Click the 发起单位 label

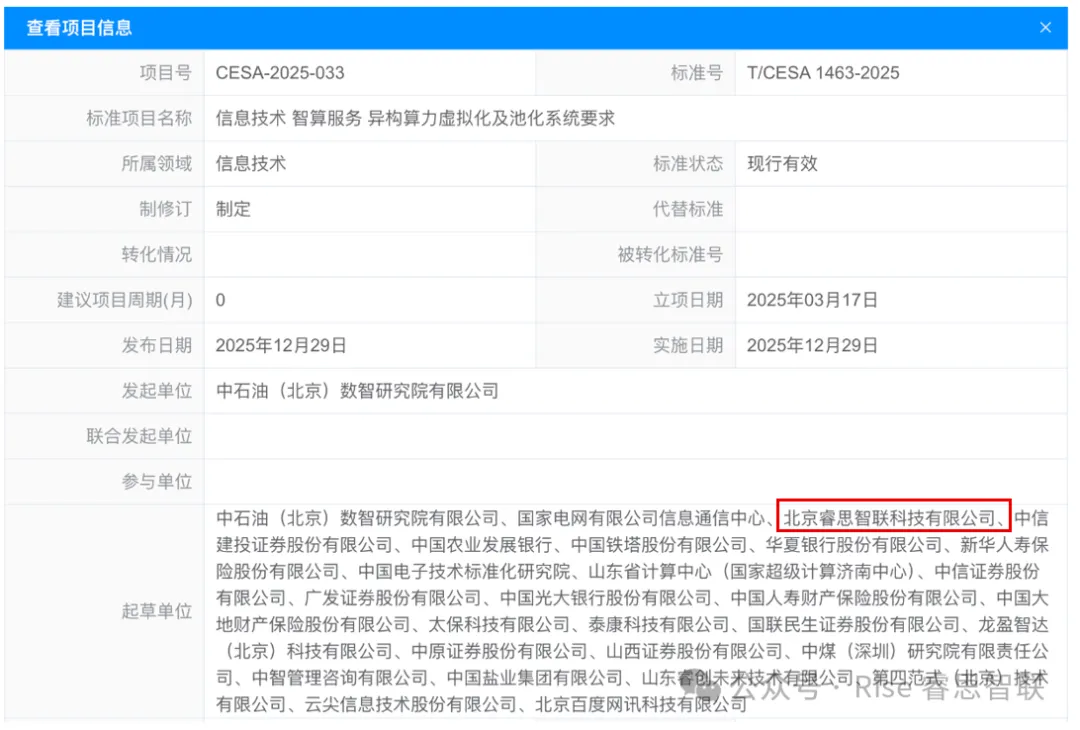[x=156, y=391]
